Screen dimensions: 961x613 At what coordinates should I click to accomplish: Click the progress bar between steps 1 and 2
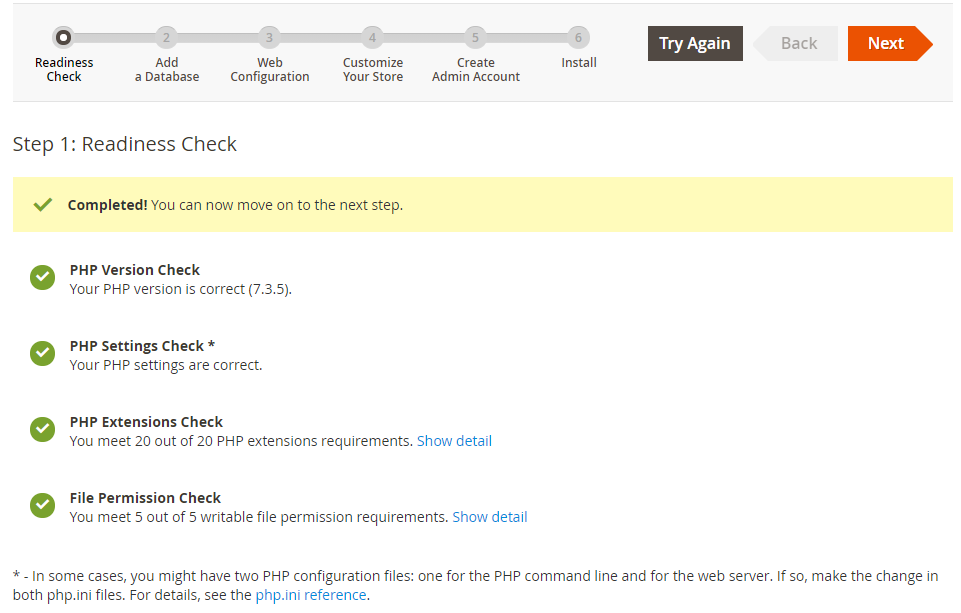tap(115, 38)
